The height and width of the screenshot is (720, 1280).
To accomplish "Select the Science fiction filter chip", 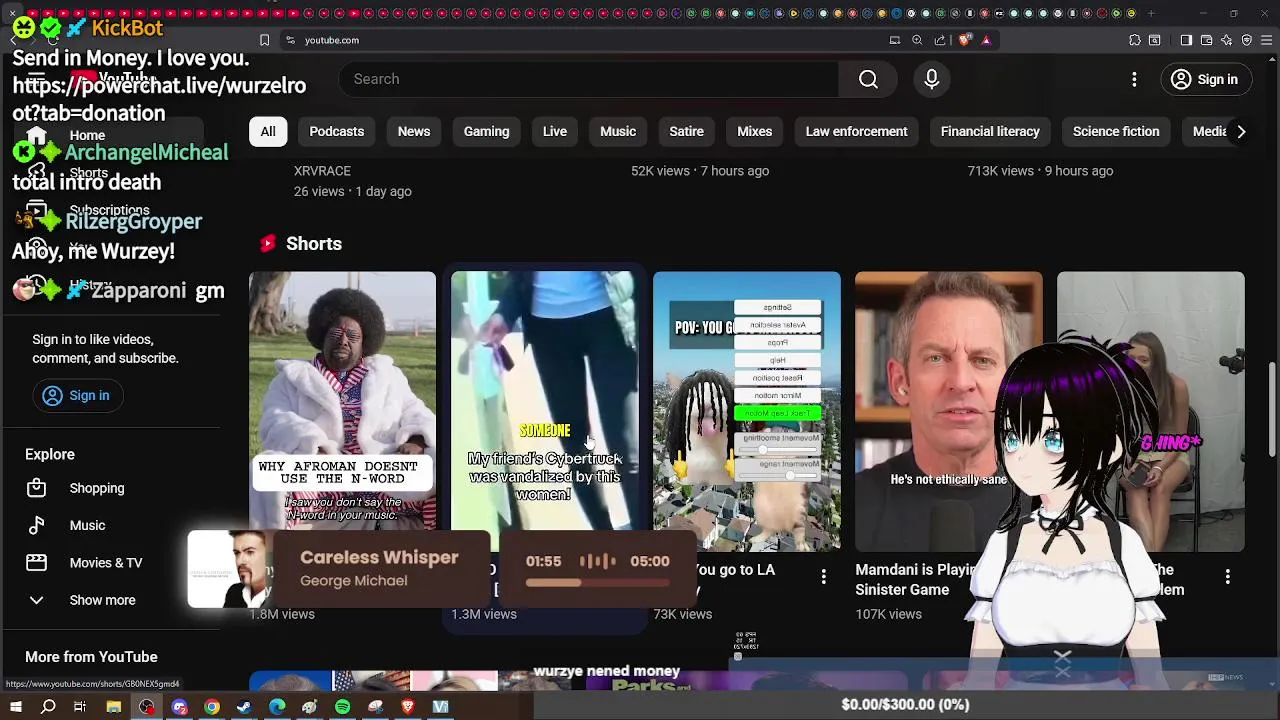I will 1116,131.
